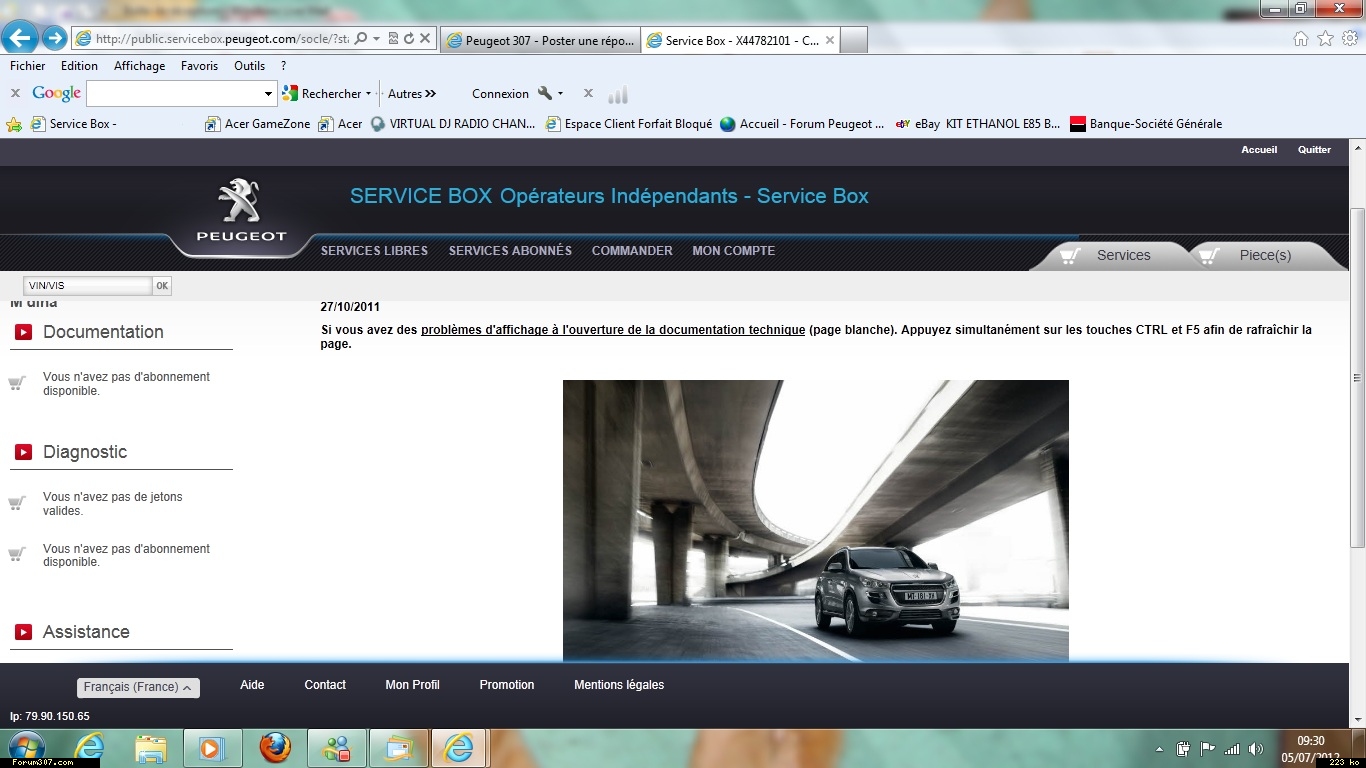This screenshot has width=1366, height=768.
Task: Open eBay KIT ETHANOL E85 bookmark
Action: (x=978, y=124)
